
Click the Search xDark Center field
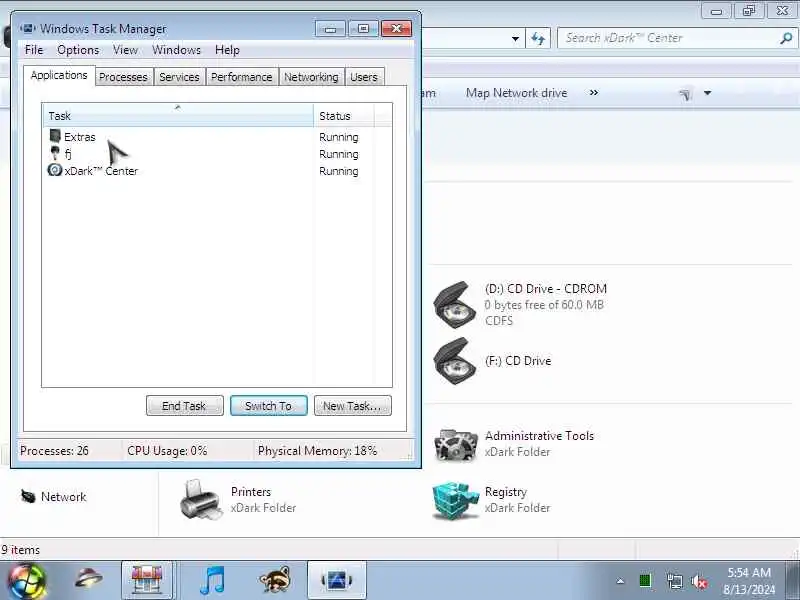(x=666, y=38)
